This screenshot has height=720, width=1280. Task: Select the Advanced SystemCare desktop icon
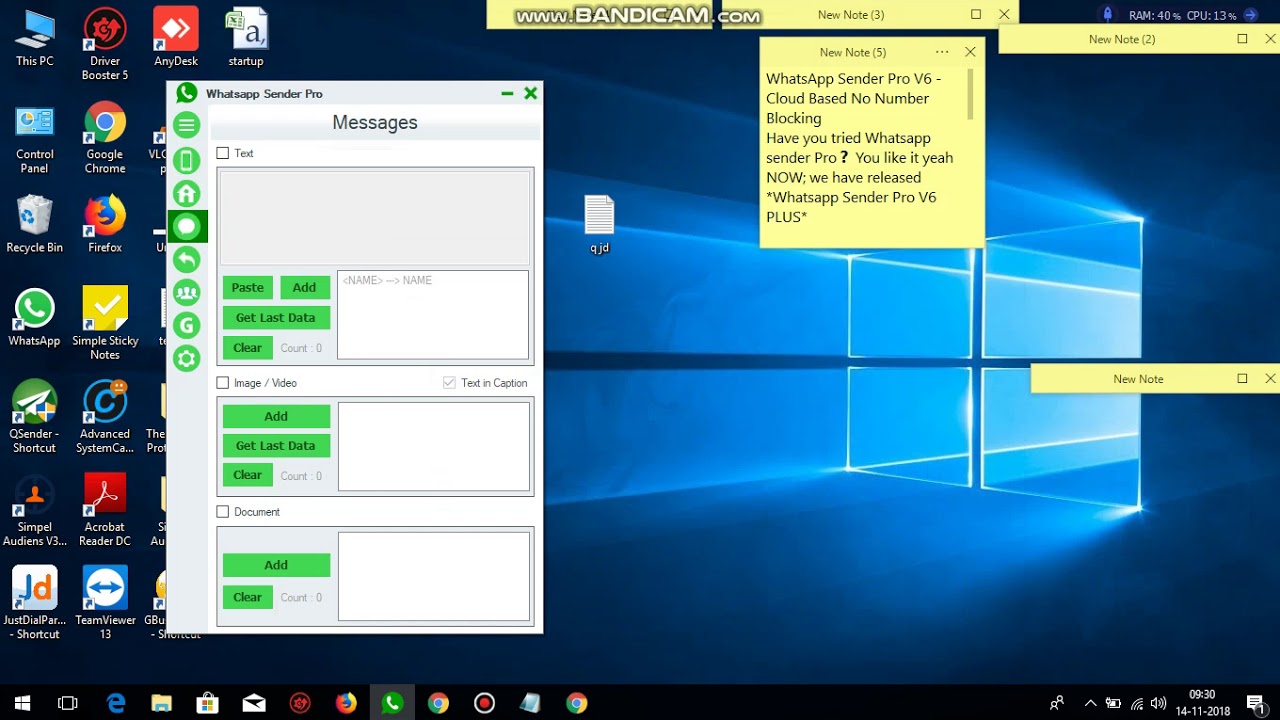[105, 417]
